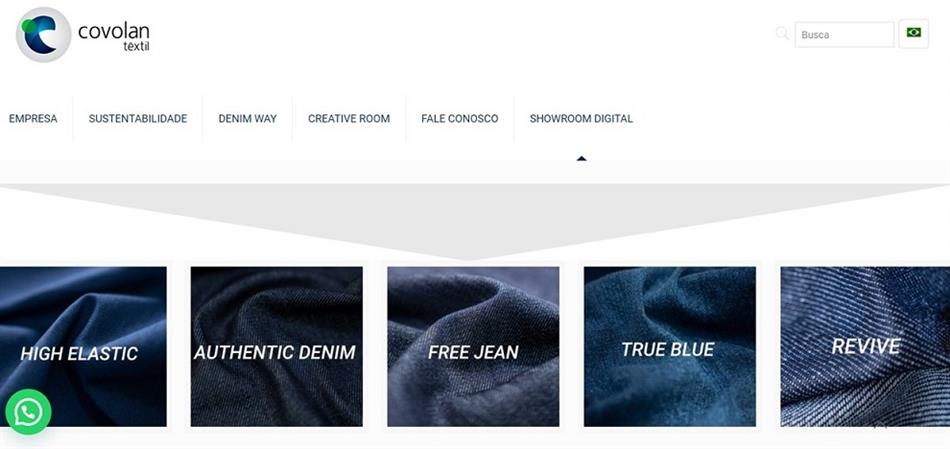The image size is (950, 449).
Task: Collapse menu via arrow under Showroom Digital
Action: tap(582, 159)
